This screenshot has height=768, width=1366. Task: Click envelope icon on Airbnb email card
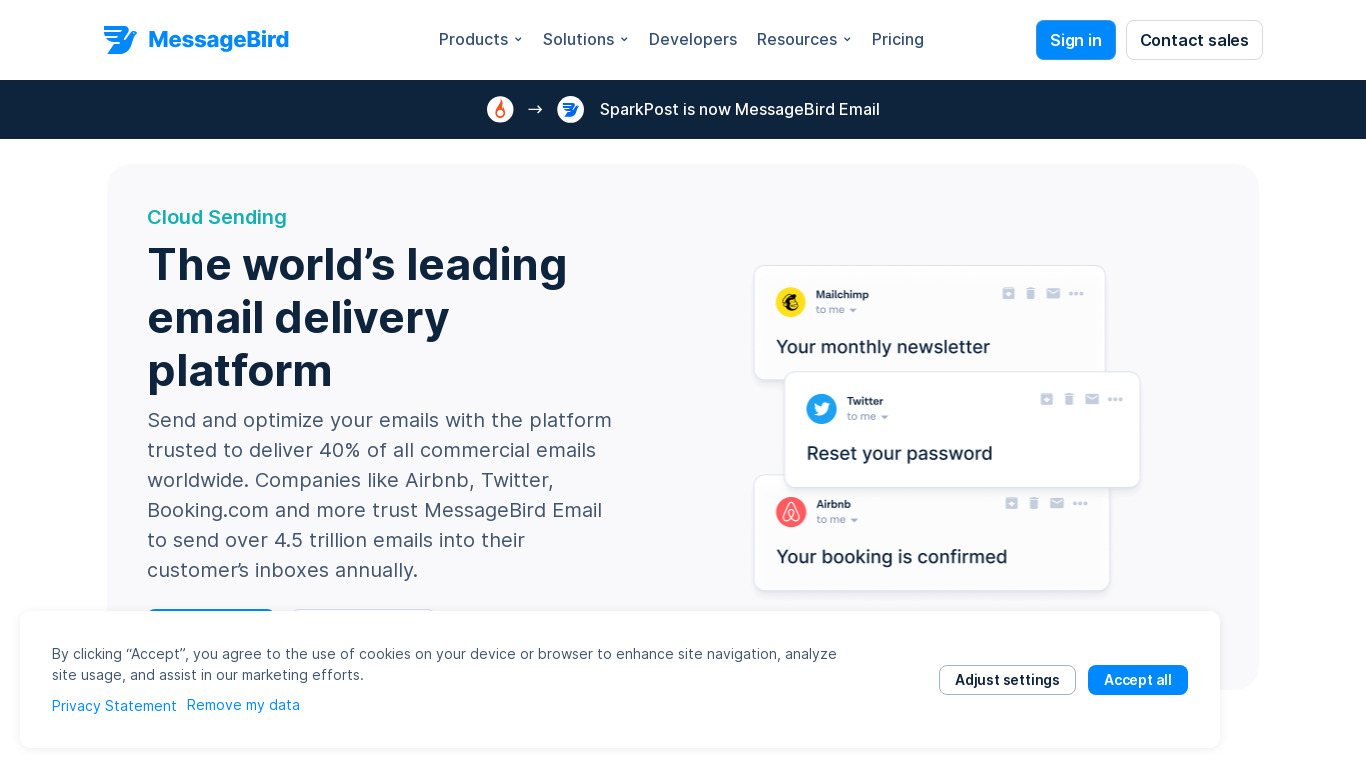pyautogui.click(x=1057, y=503)
